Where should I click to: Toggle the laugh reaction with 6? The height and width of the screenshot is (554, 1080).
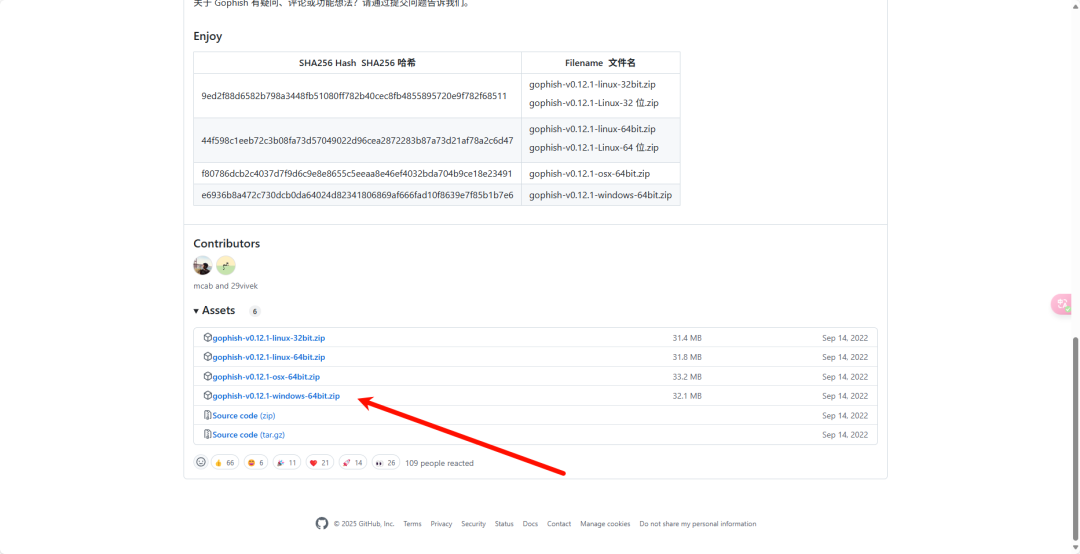pyautogui.click(x=256, y=462)
